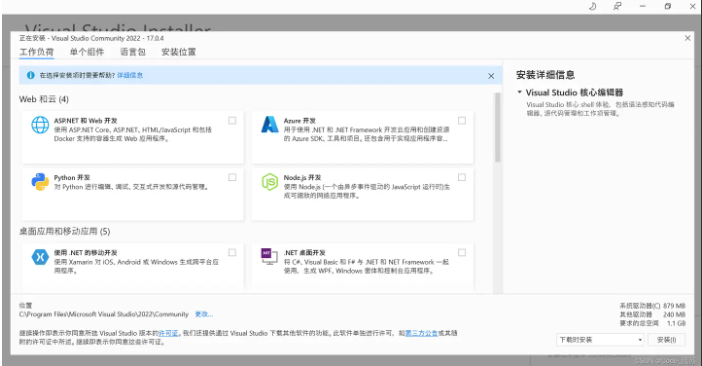The height and width of the screenshot is (366, 702).
Task: Select the Azure development workload checkbox
Action: [x=462, y=120]
